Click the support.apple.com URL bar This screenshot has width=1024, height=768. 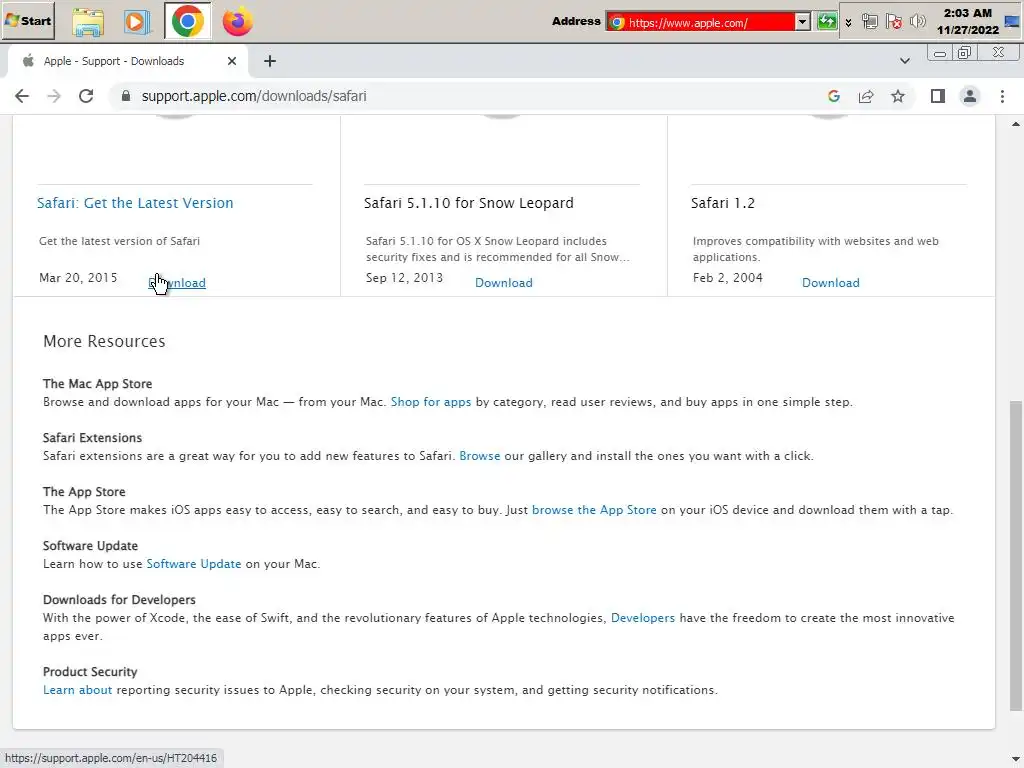(253, 96)
